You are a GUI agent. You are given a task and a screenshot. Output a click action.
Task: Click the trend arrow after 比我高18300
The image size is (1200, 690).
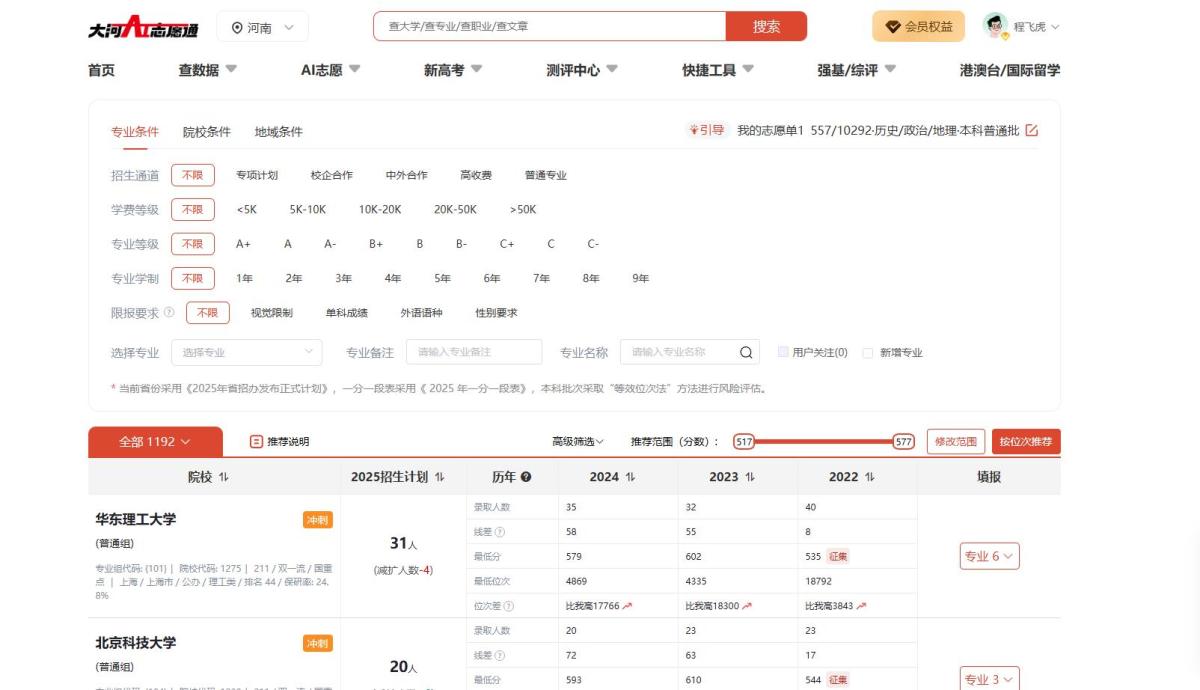click(746, 606)
